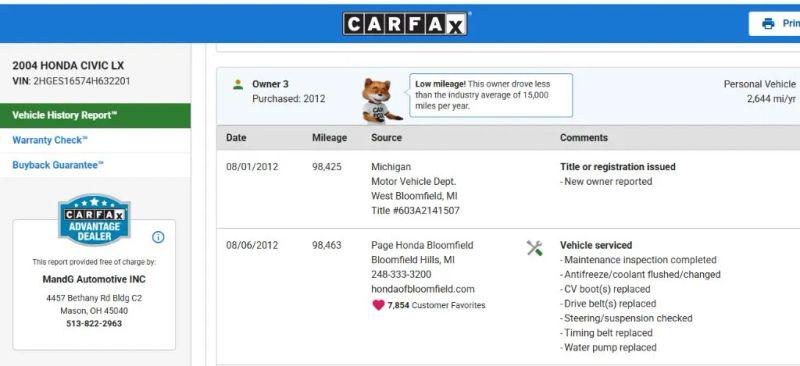Click the Water pump replaced line
Screen dimensions: 800x366
click(x=608, y=348)
